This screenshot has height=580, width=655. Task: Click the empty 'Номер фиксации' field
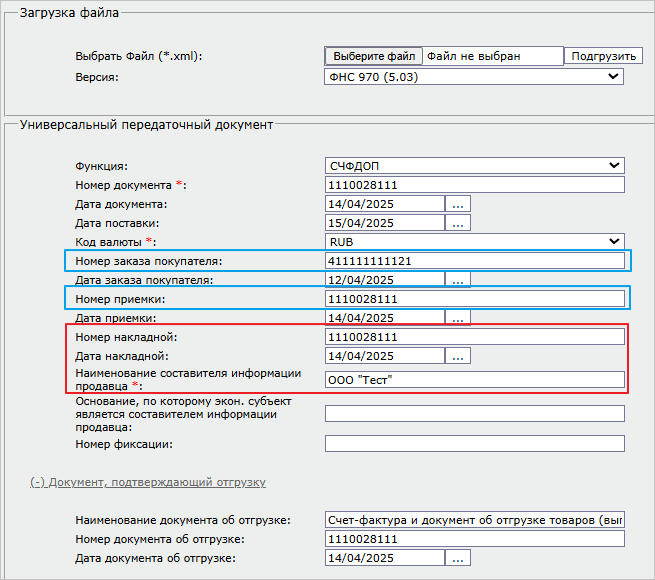[x=474, y=444]
